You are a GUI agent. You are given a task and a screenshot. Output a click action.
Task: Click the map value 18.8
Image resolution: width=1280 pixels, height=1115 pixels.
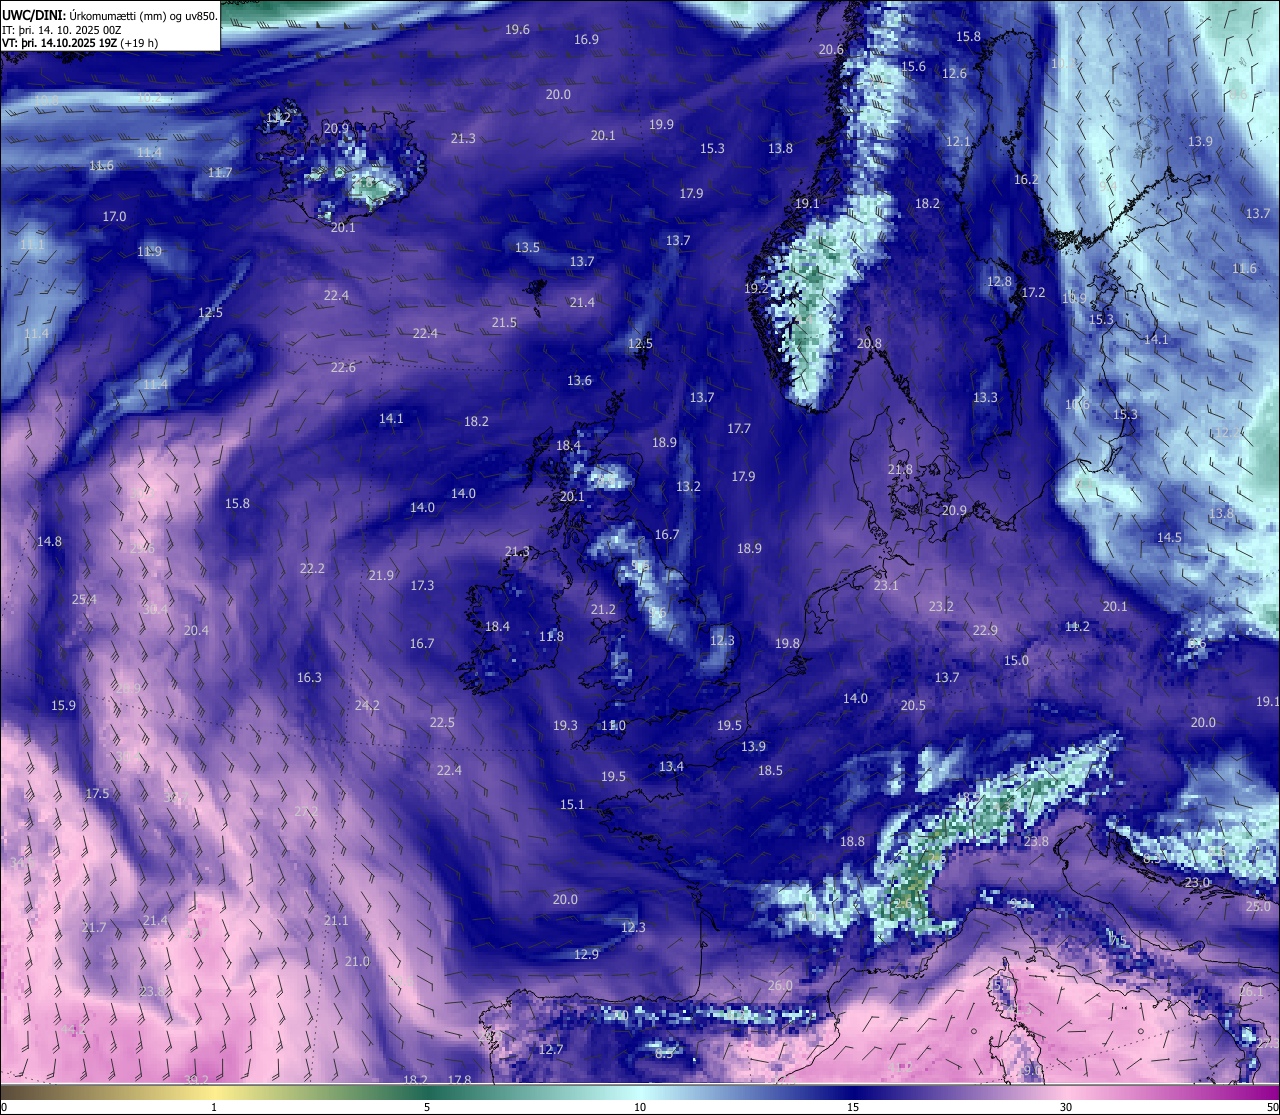(852, 842)
